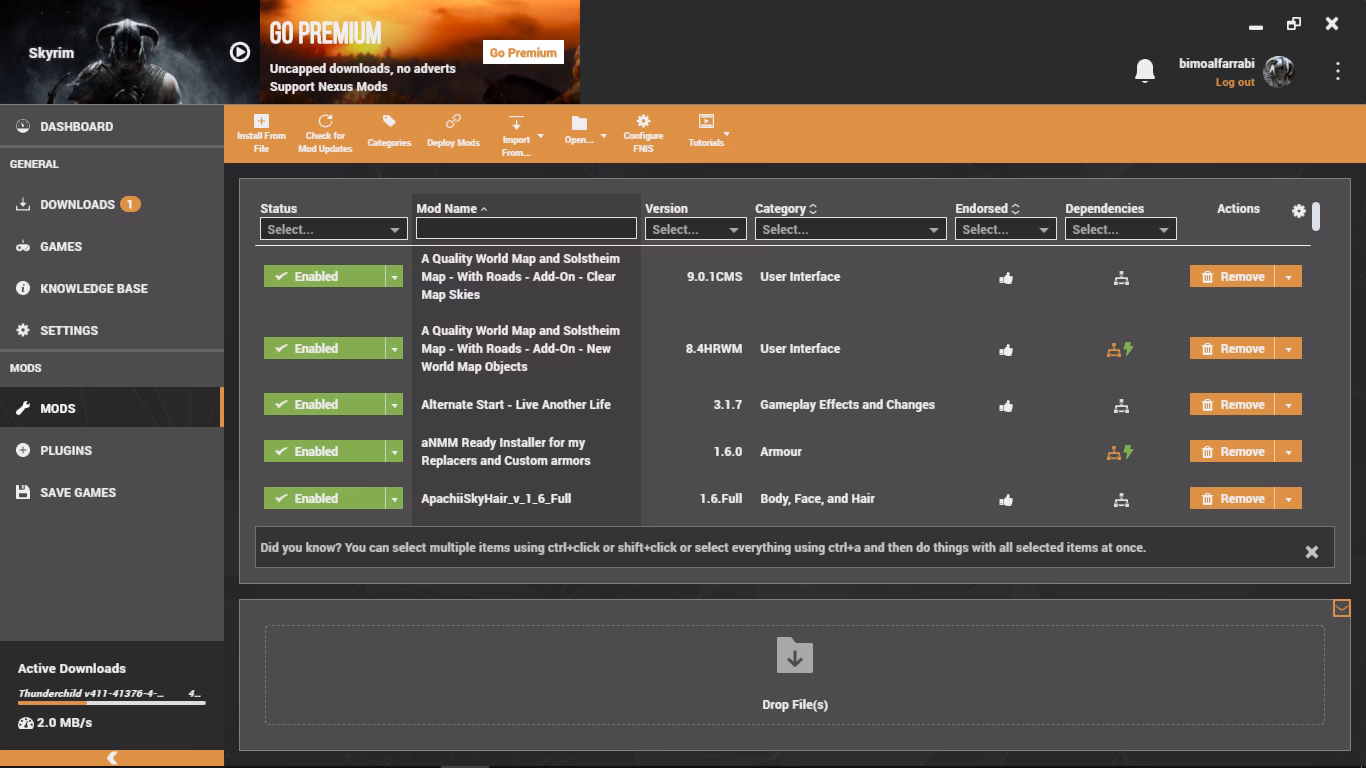This screenshot has width=1366, height=768.
Task: Remove the aNMM Ready Installer mod
Action: 1232,452
